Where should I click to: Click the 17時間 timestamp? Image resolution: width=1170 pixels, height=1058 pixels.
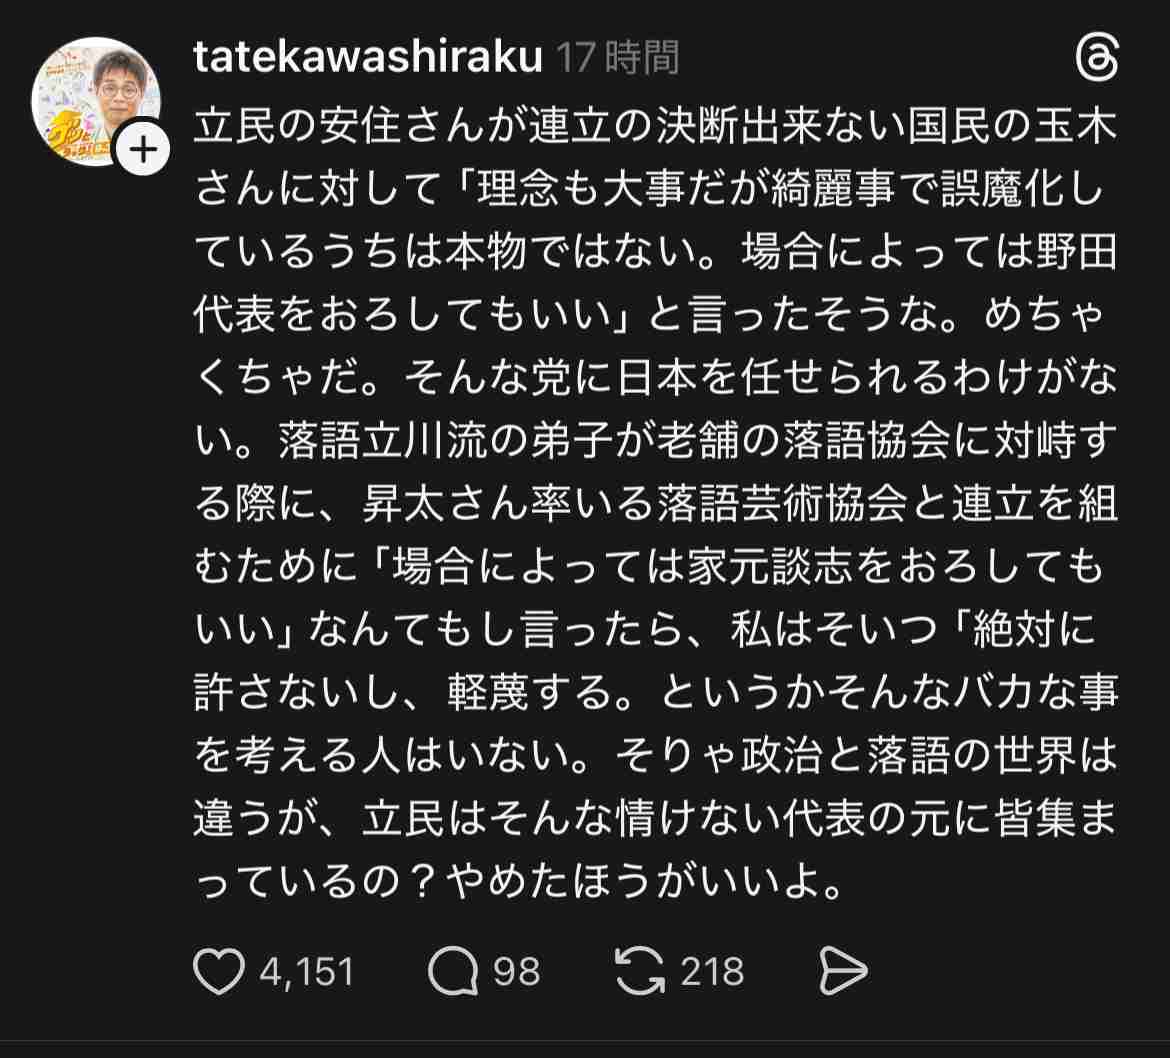[x=618, y=59]
